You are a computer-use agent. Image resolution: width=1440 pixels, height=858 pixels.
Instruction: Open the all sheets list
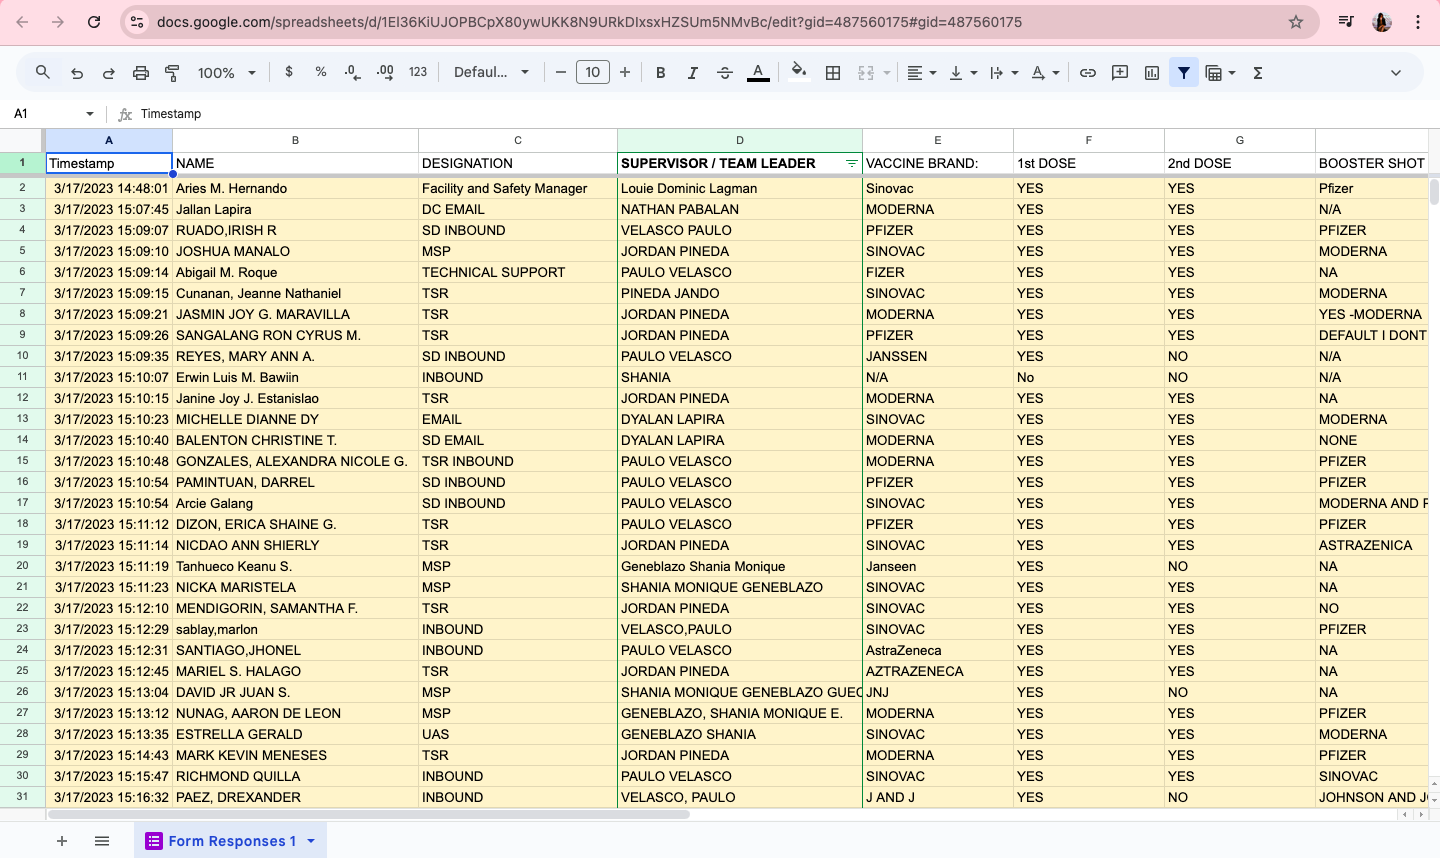coord(102,841)
